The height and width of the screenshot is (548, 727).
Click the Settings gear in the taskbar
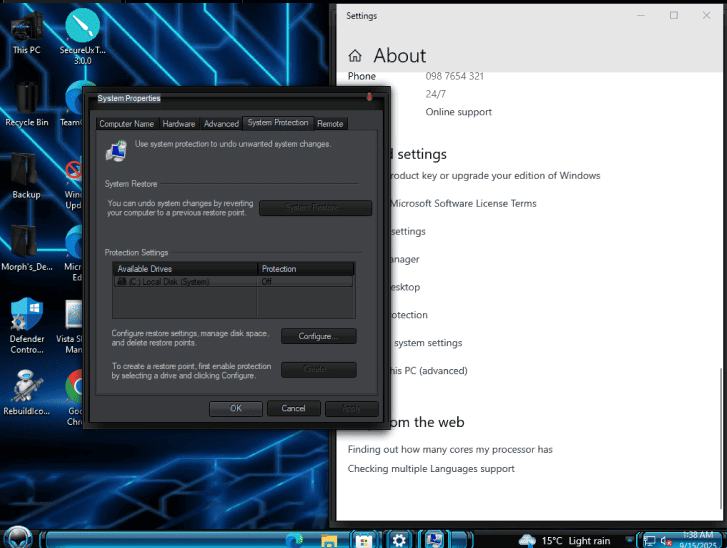(400, 539)
